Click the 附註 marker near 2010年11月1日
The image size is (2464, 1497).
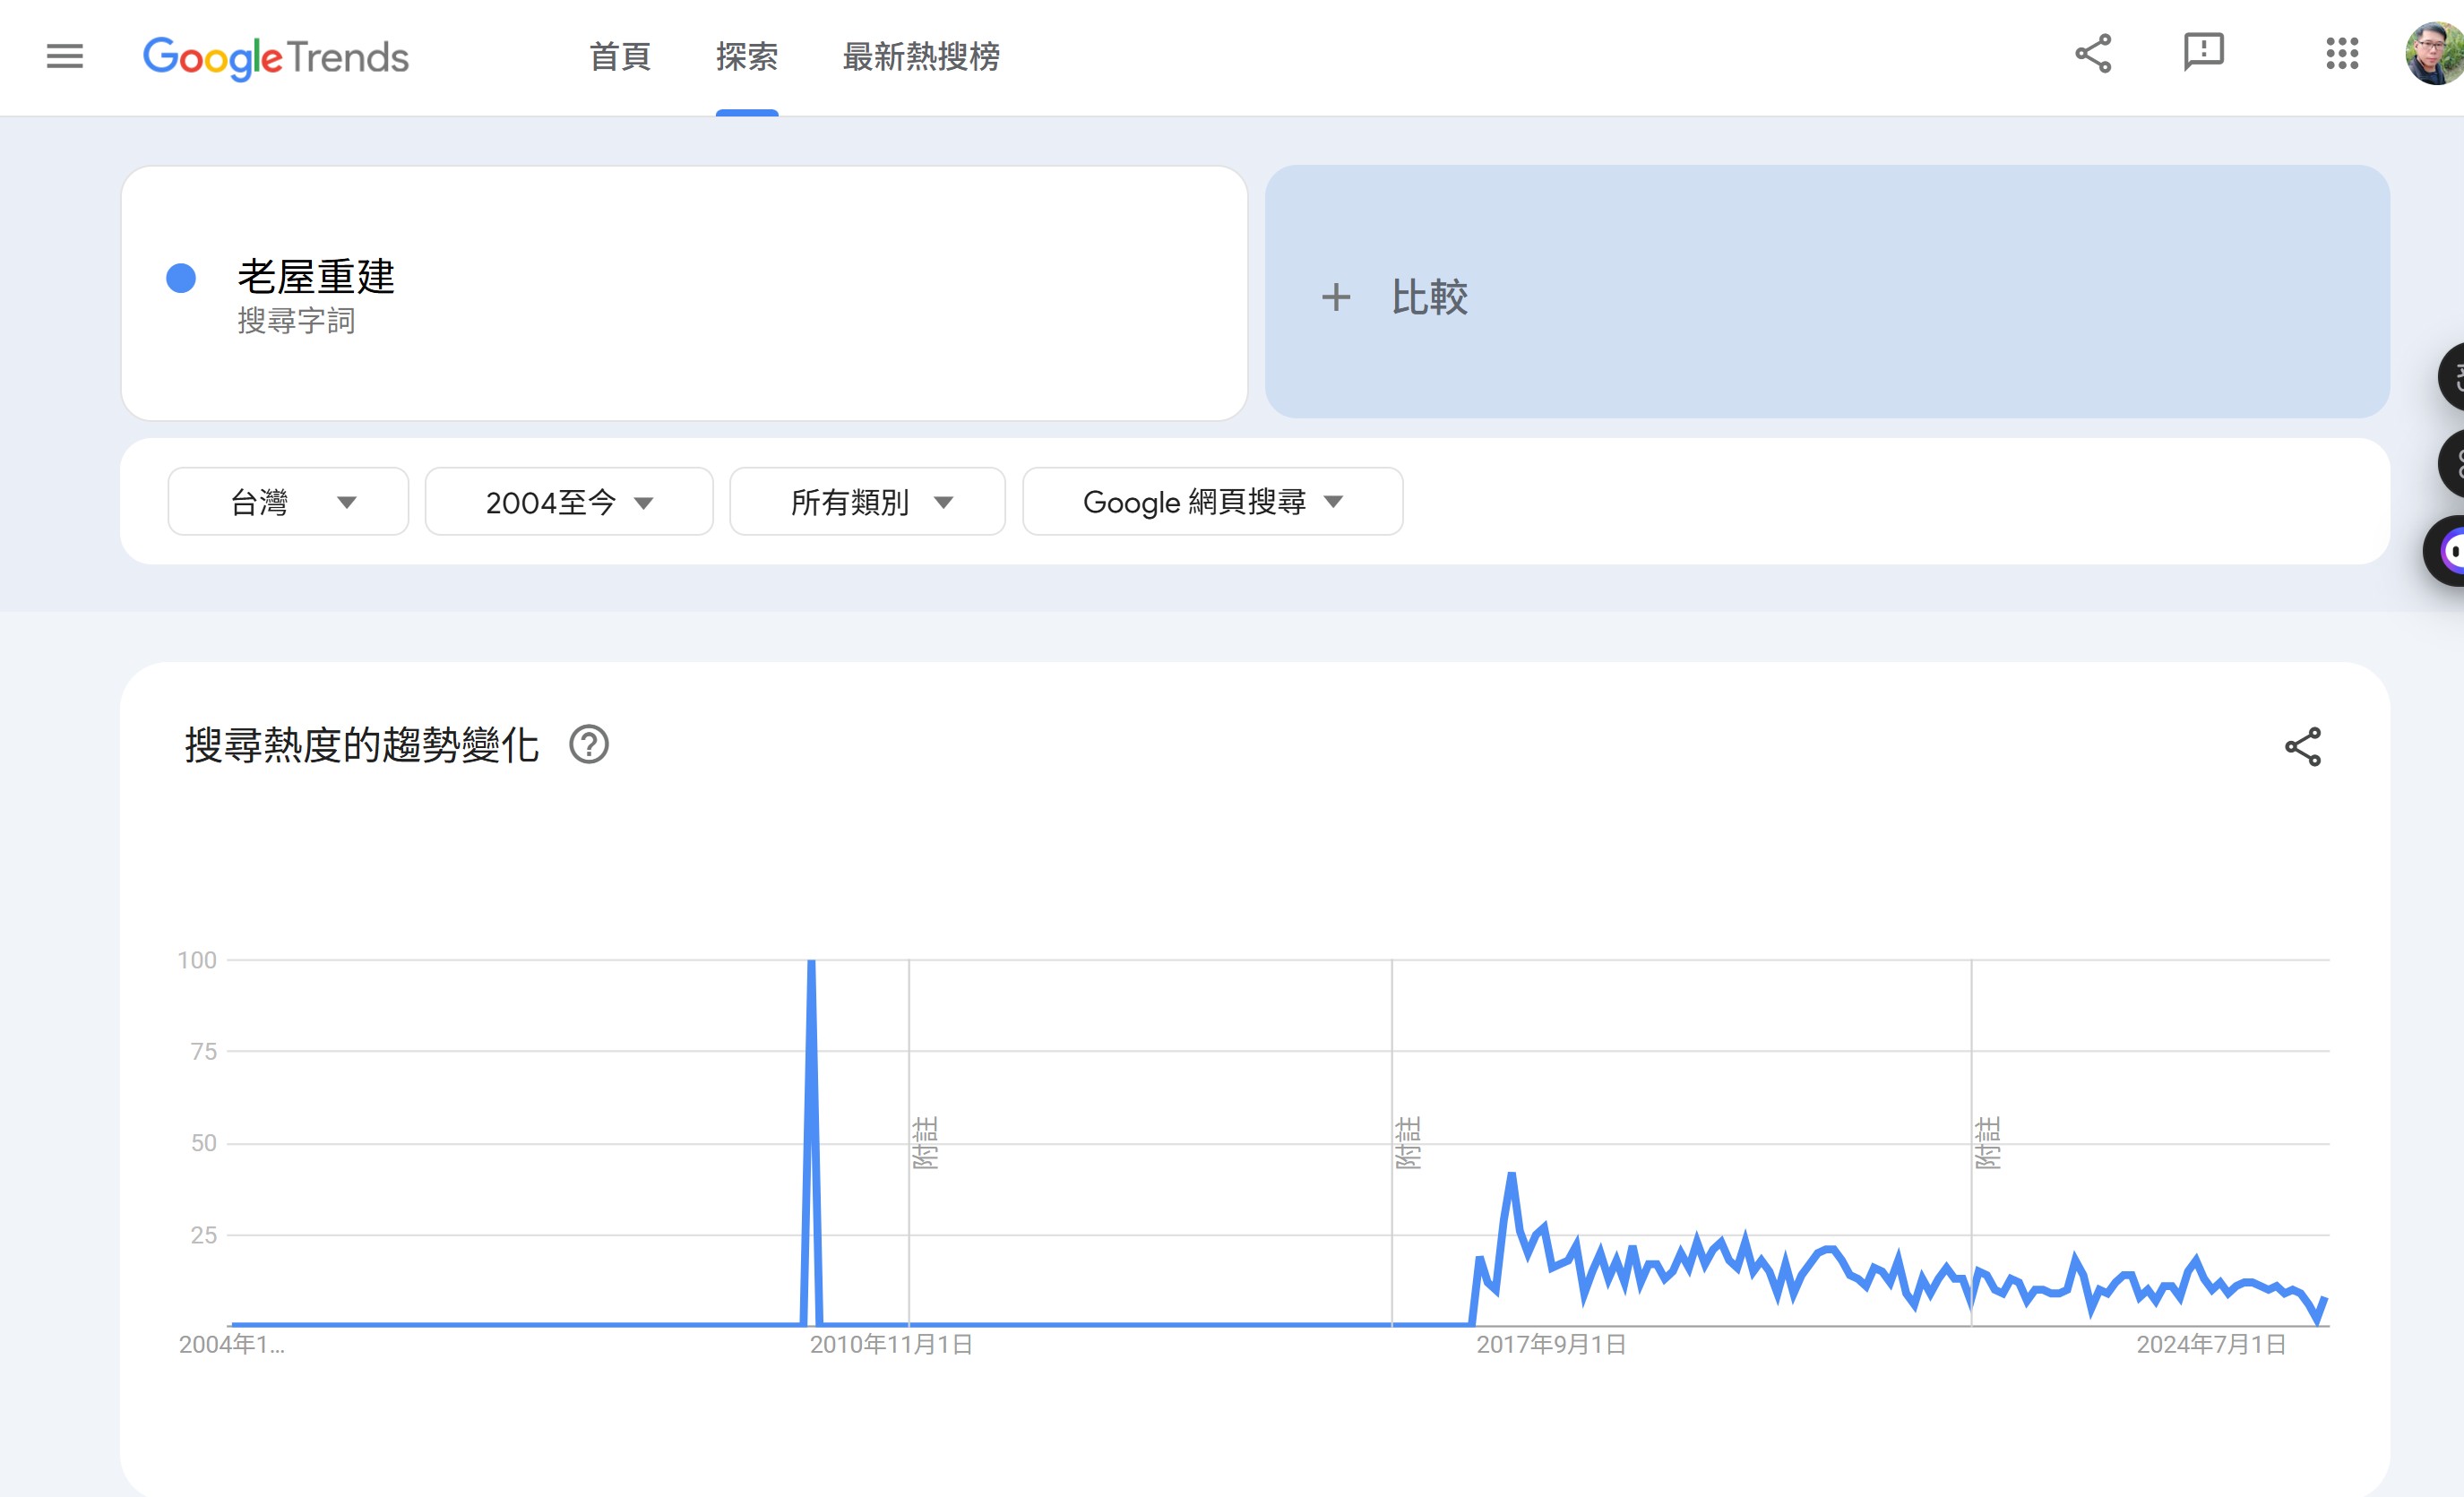(925, 1142)
